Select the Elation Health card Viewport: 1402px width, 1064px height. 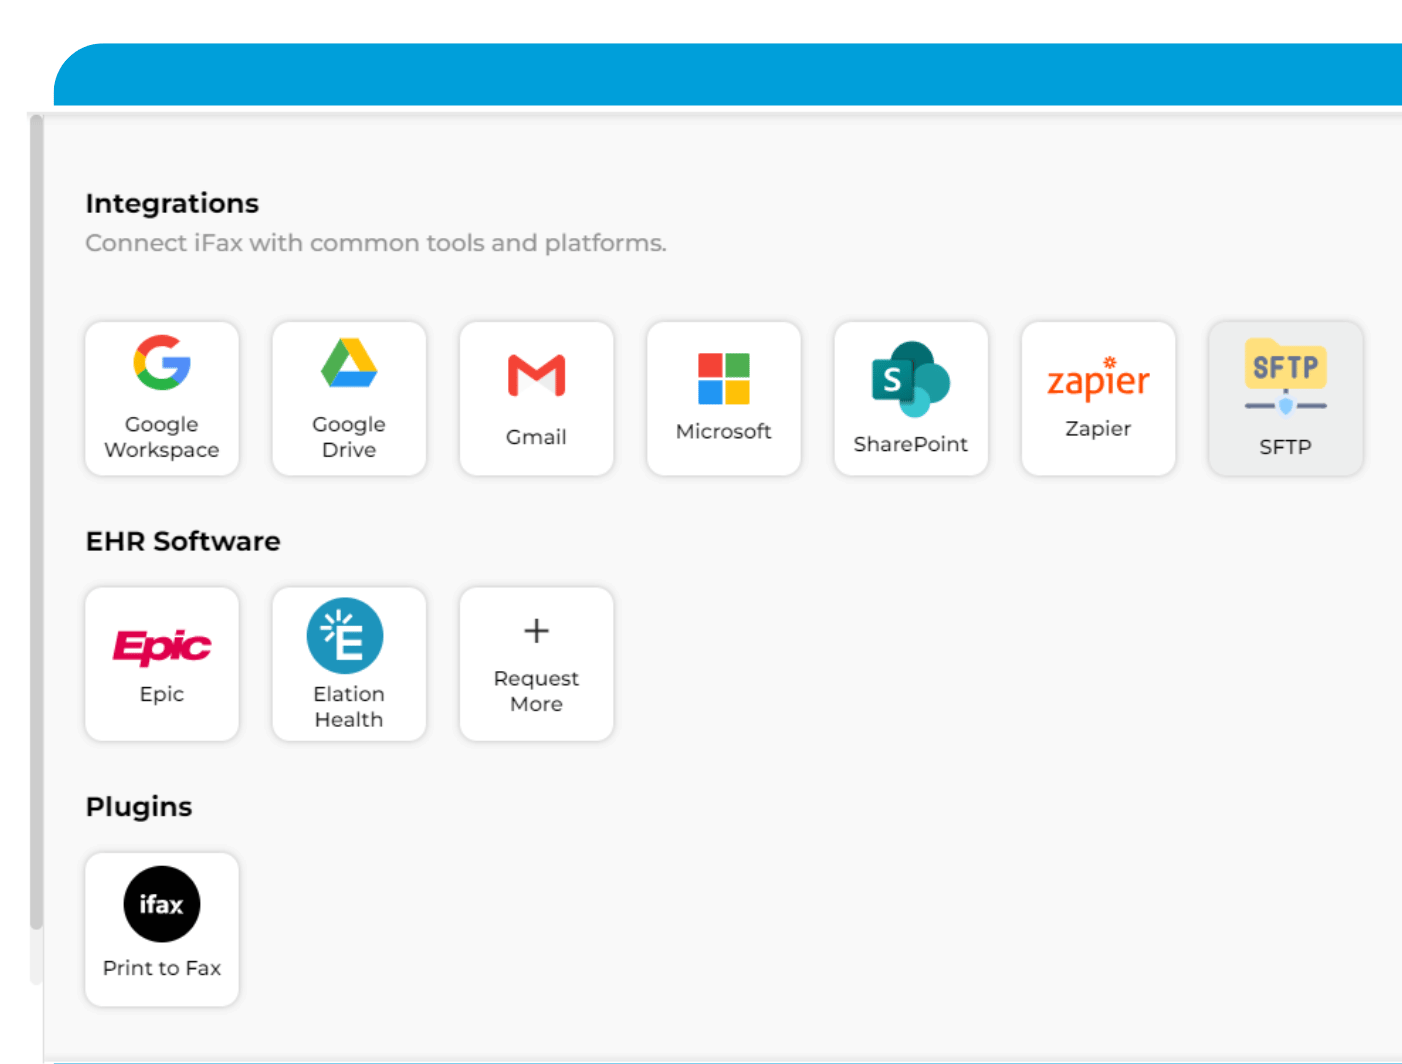click(x=349, y=664)
